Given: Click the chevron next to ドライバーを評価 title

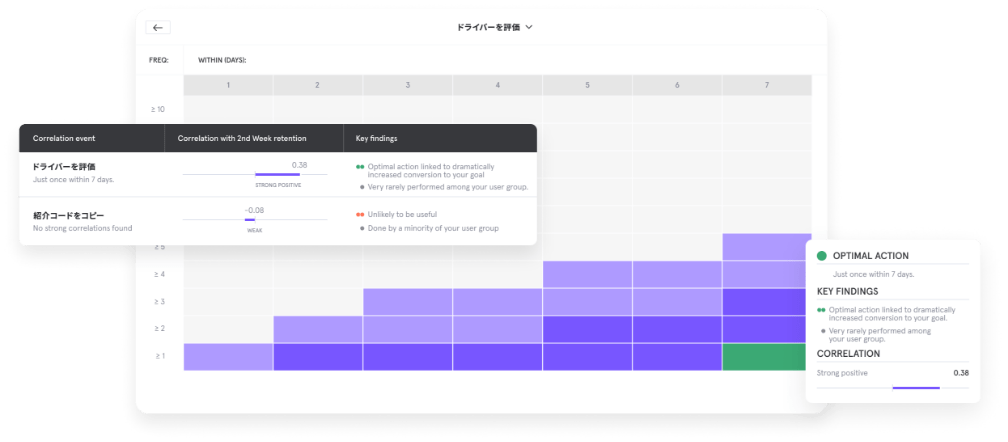Looking at the screenshot, I should [x=528, y=28].
